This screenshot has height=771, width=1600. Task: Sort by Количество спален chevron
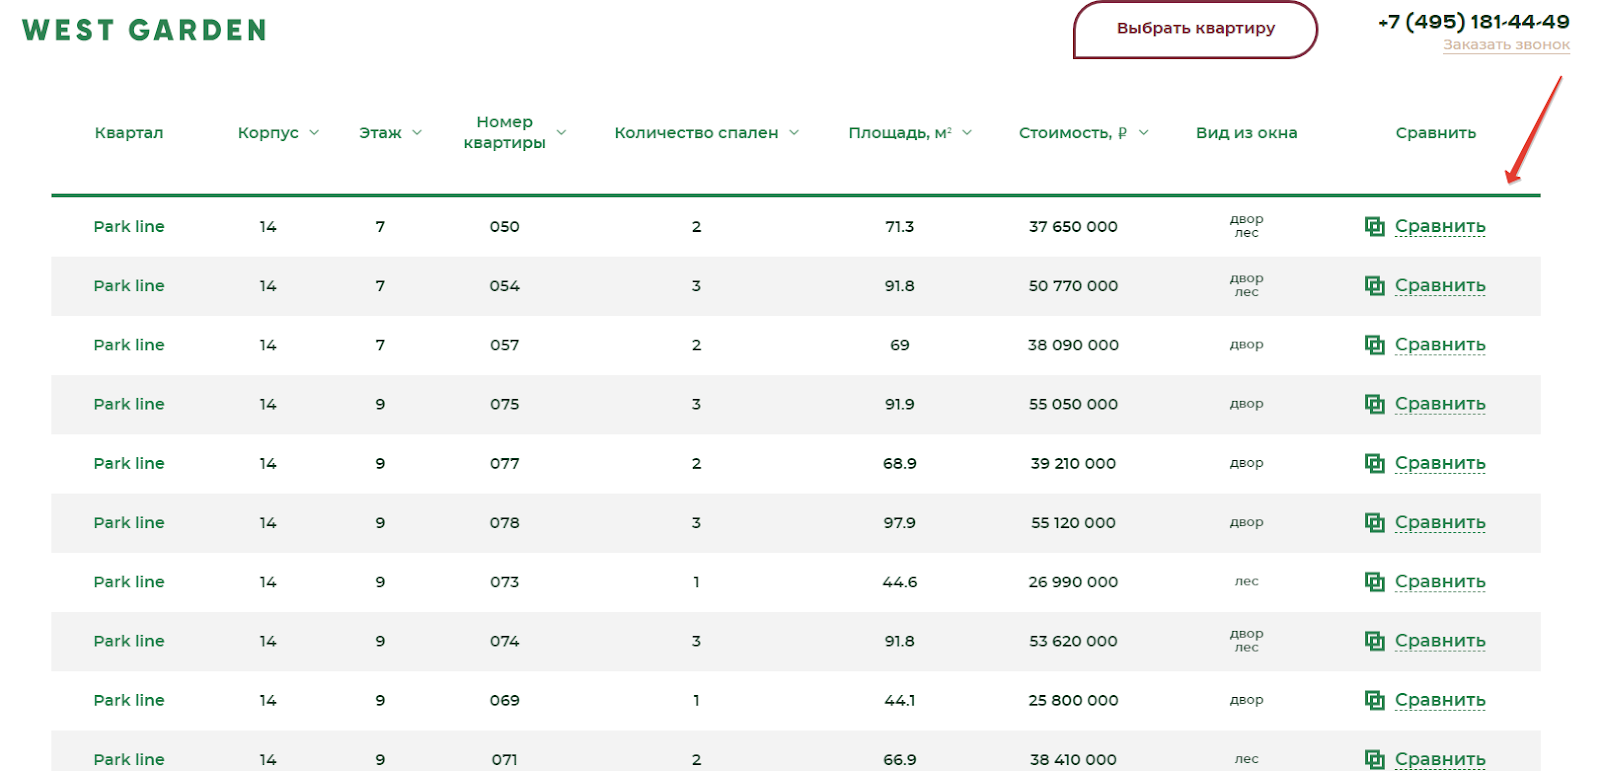coord(794,132)
